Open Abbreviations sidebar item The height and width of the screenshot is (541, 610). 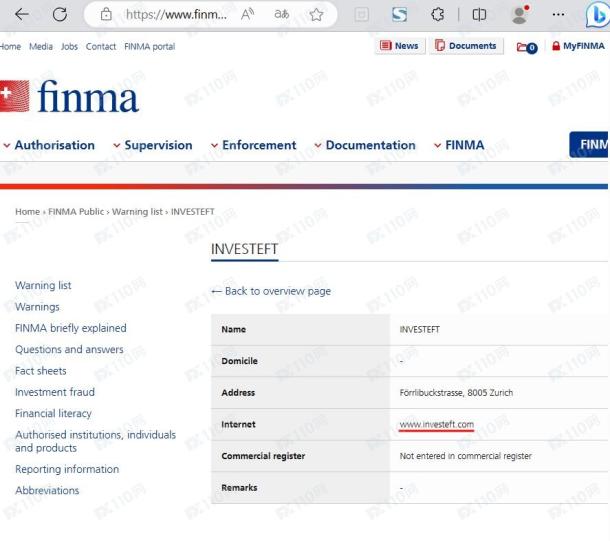[x=47, y=490]
